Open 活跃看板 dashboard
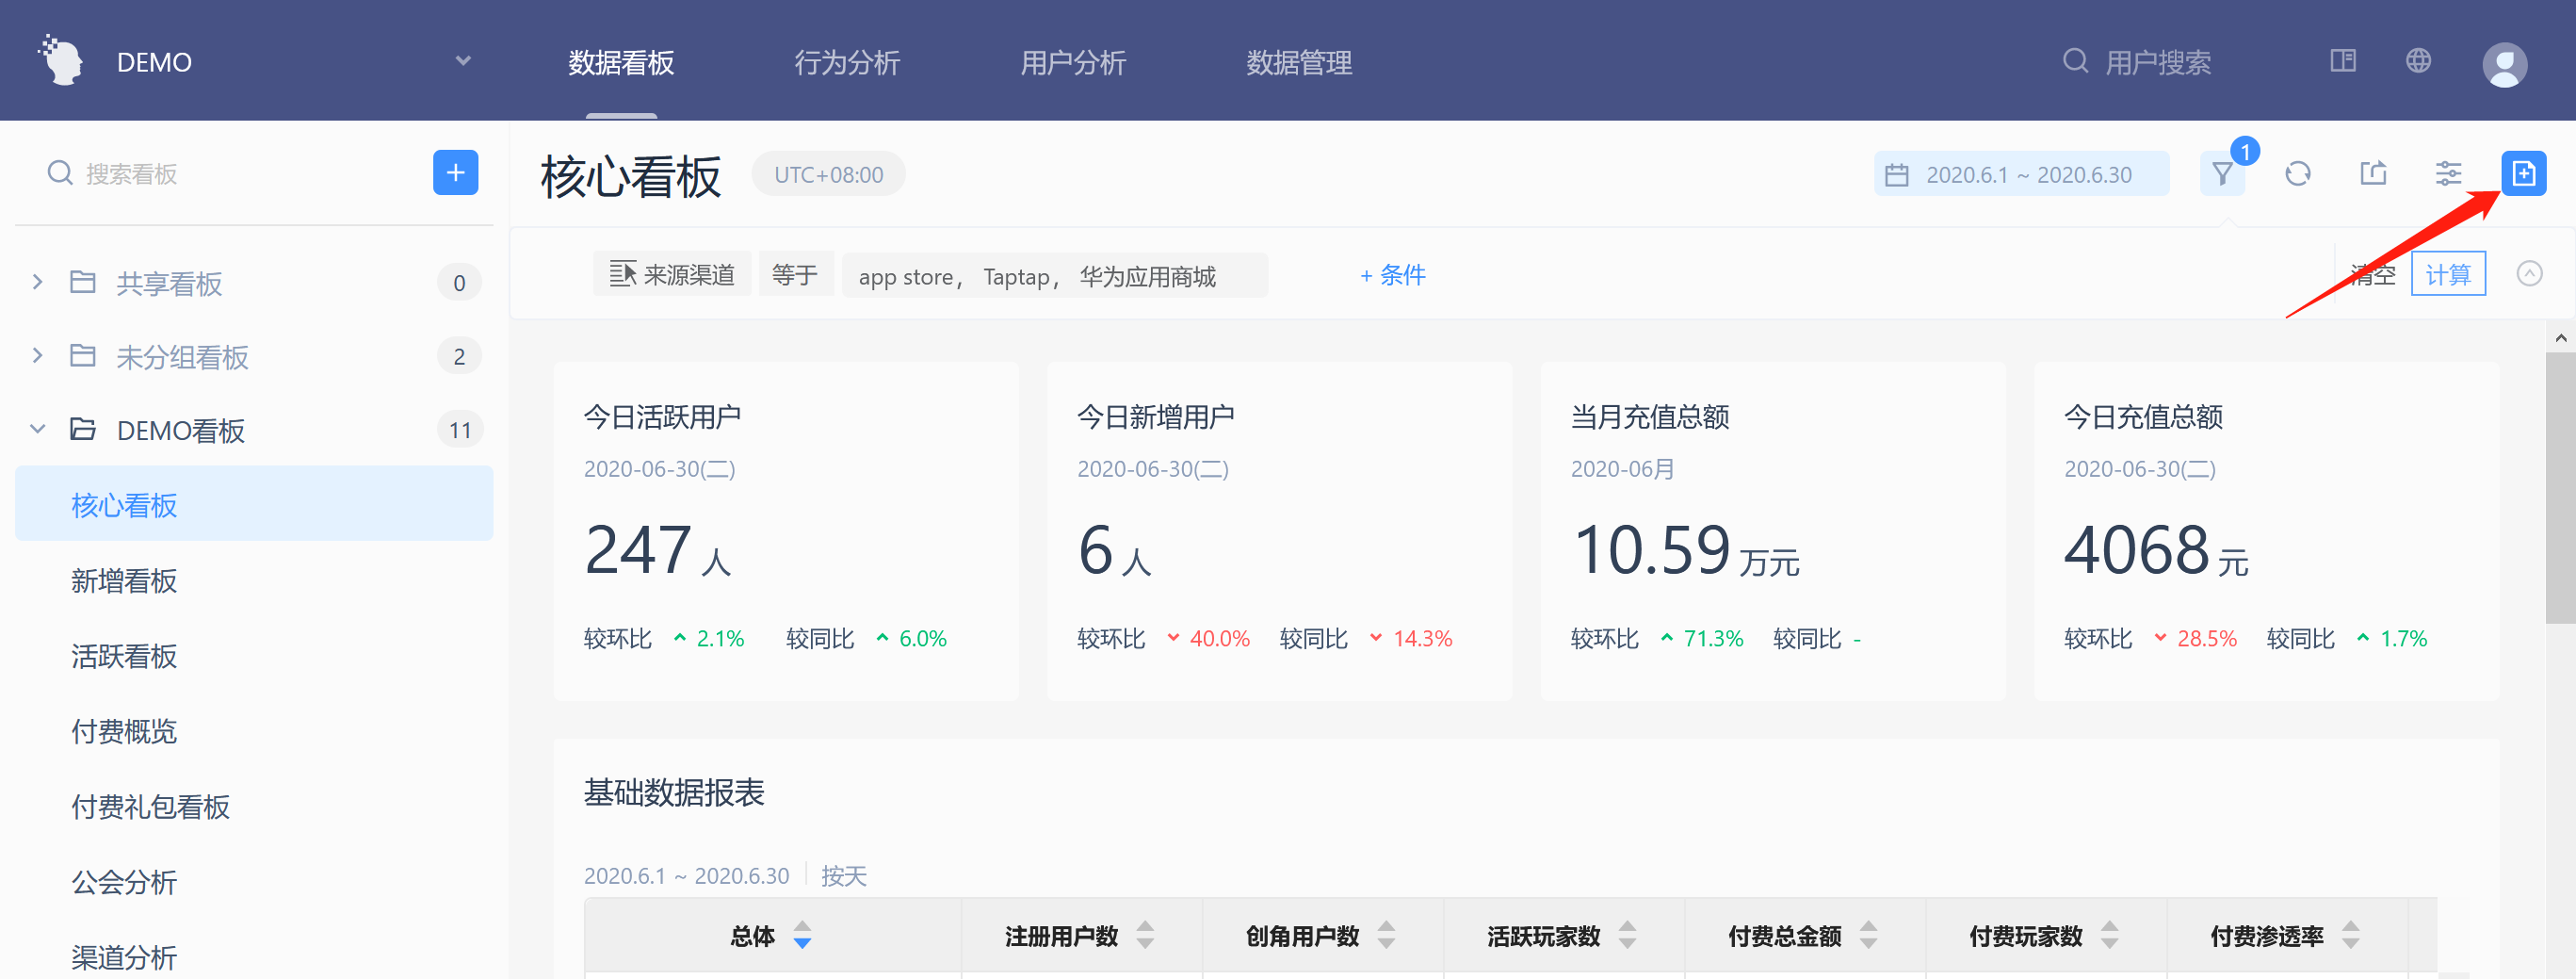This screenshot has width=2576, height=979. click(124, 656)
